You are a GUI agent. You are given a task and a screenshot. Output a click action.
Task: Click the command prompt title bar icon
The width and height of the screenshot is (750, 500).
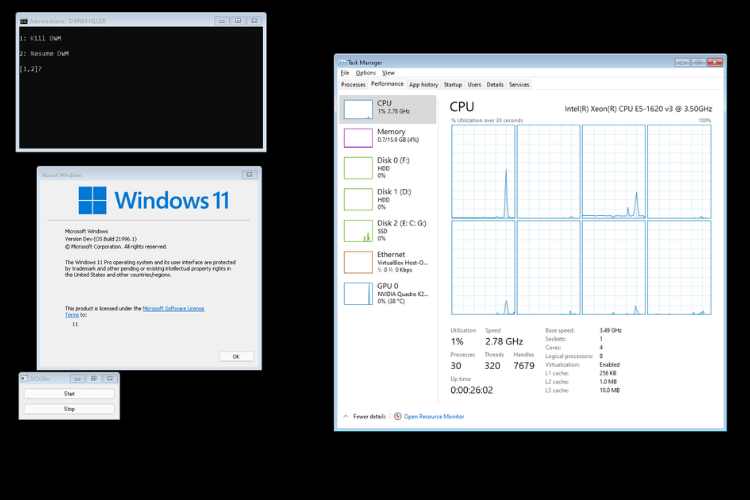tap(24, 21)
